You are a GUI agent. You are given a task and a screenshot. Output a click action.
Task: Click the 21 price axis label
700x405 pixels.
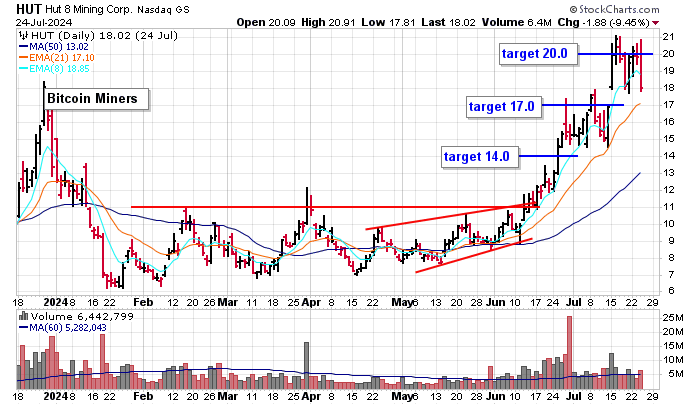(668, 37)
